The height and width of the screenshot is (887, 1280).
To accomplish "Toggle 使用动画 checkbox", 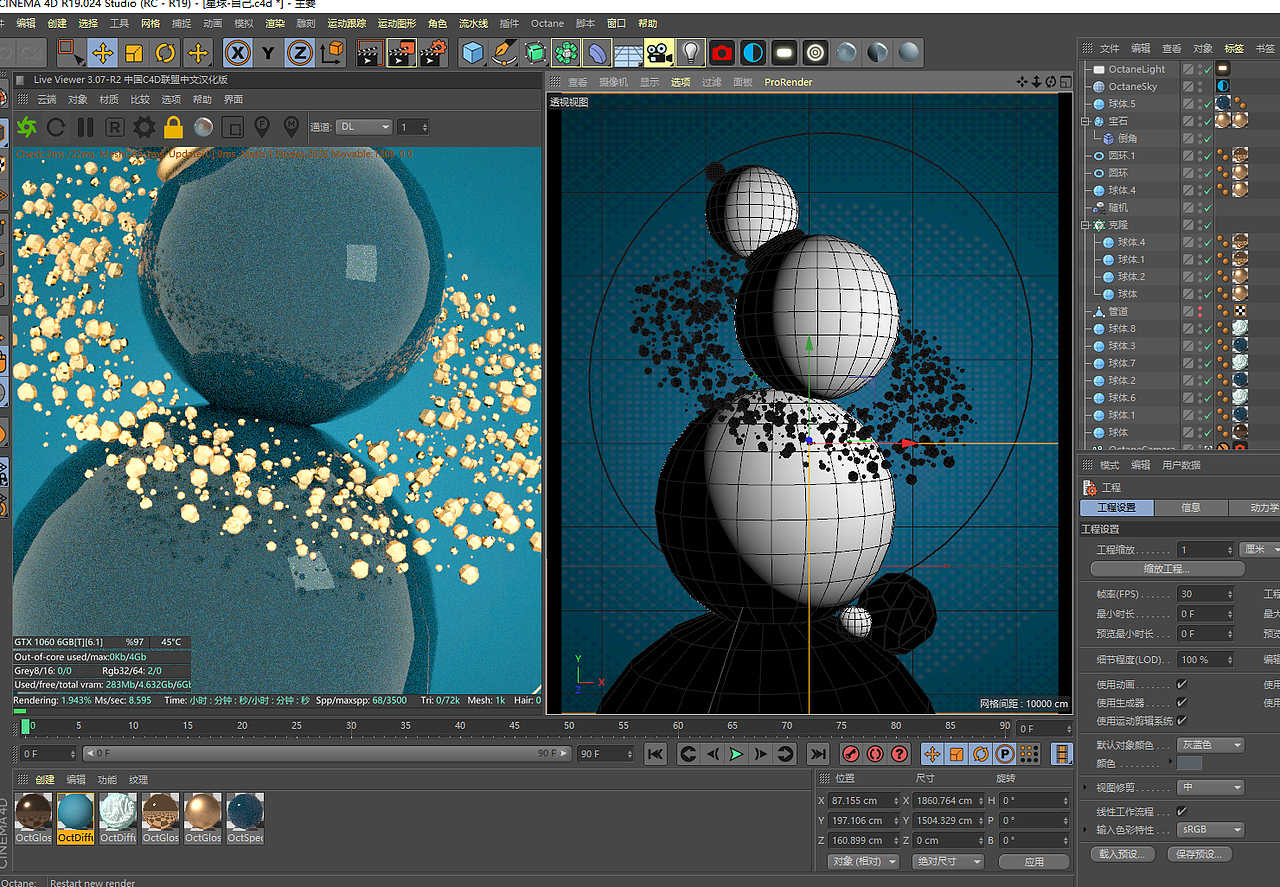I will (1182, 684).
